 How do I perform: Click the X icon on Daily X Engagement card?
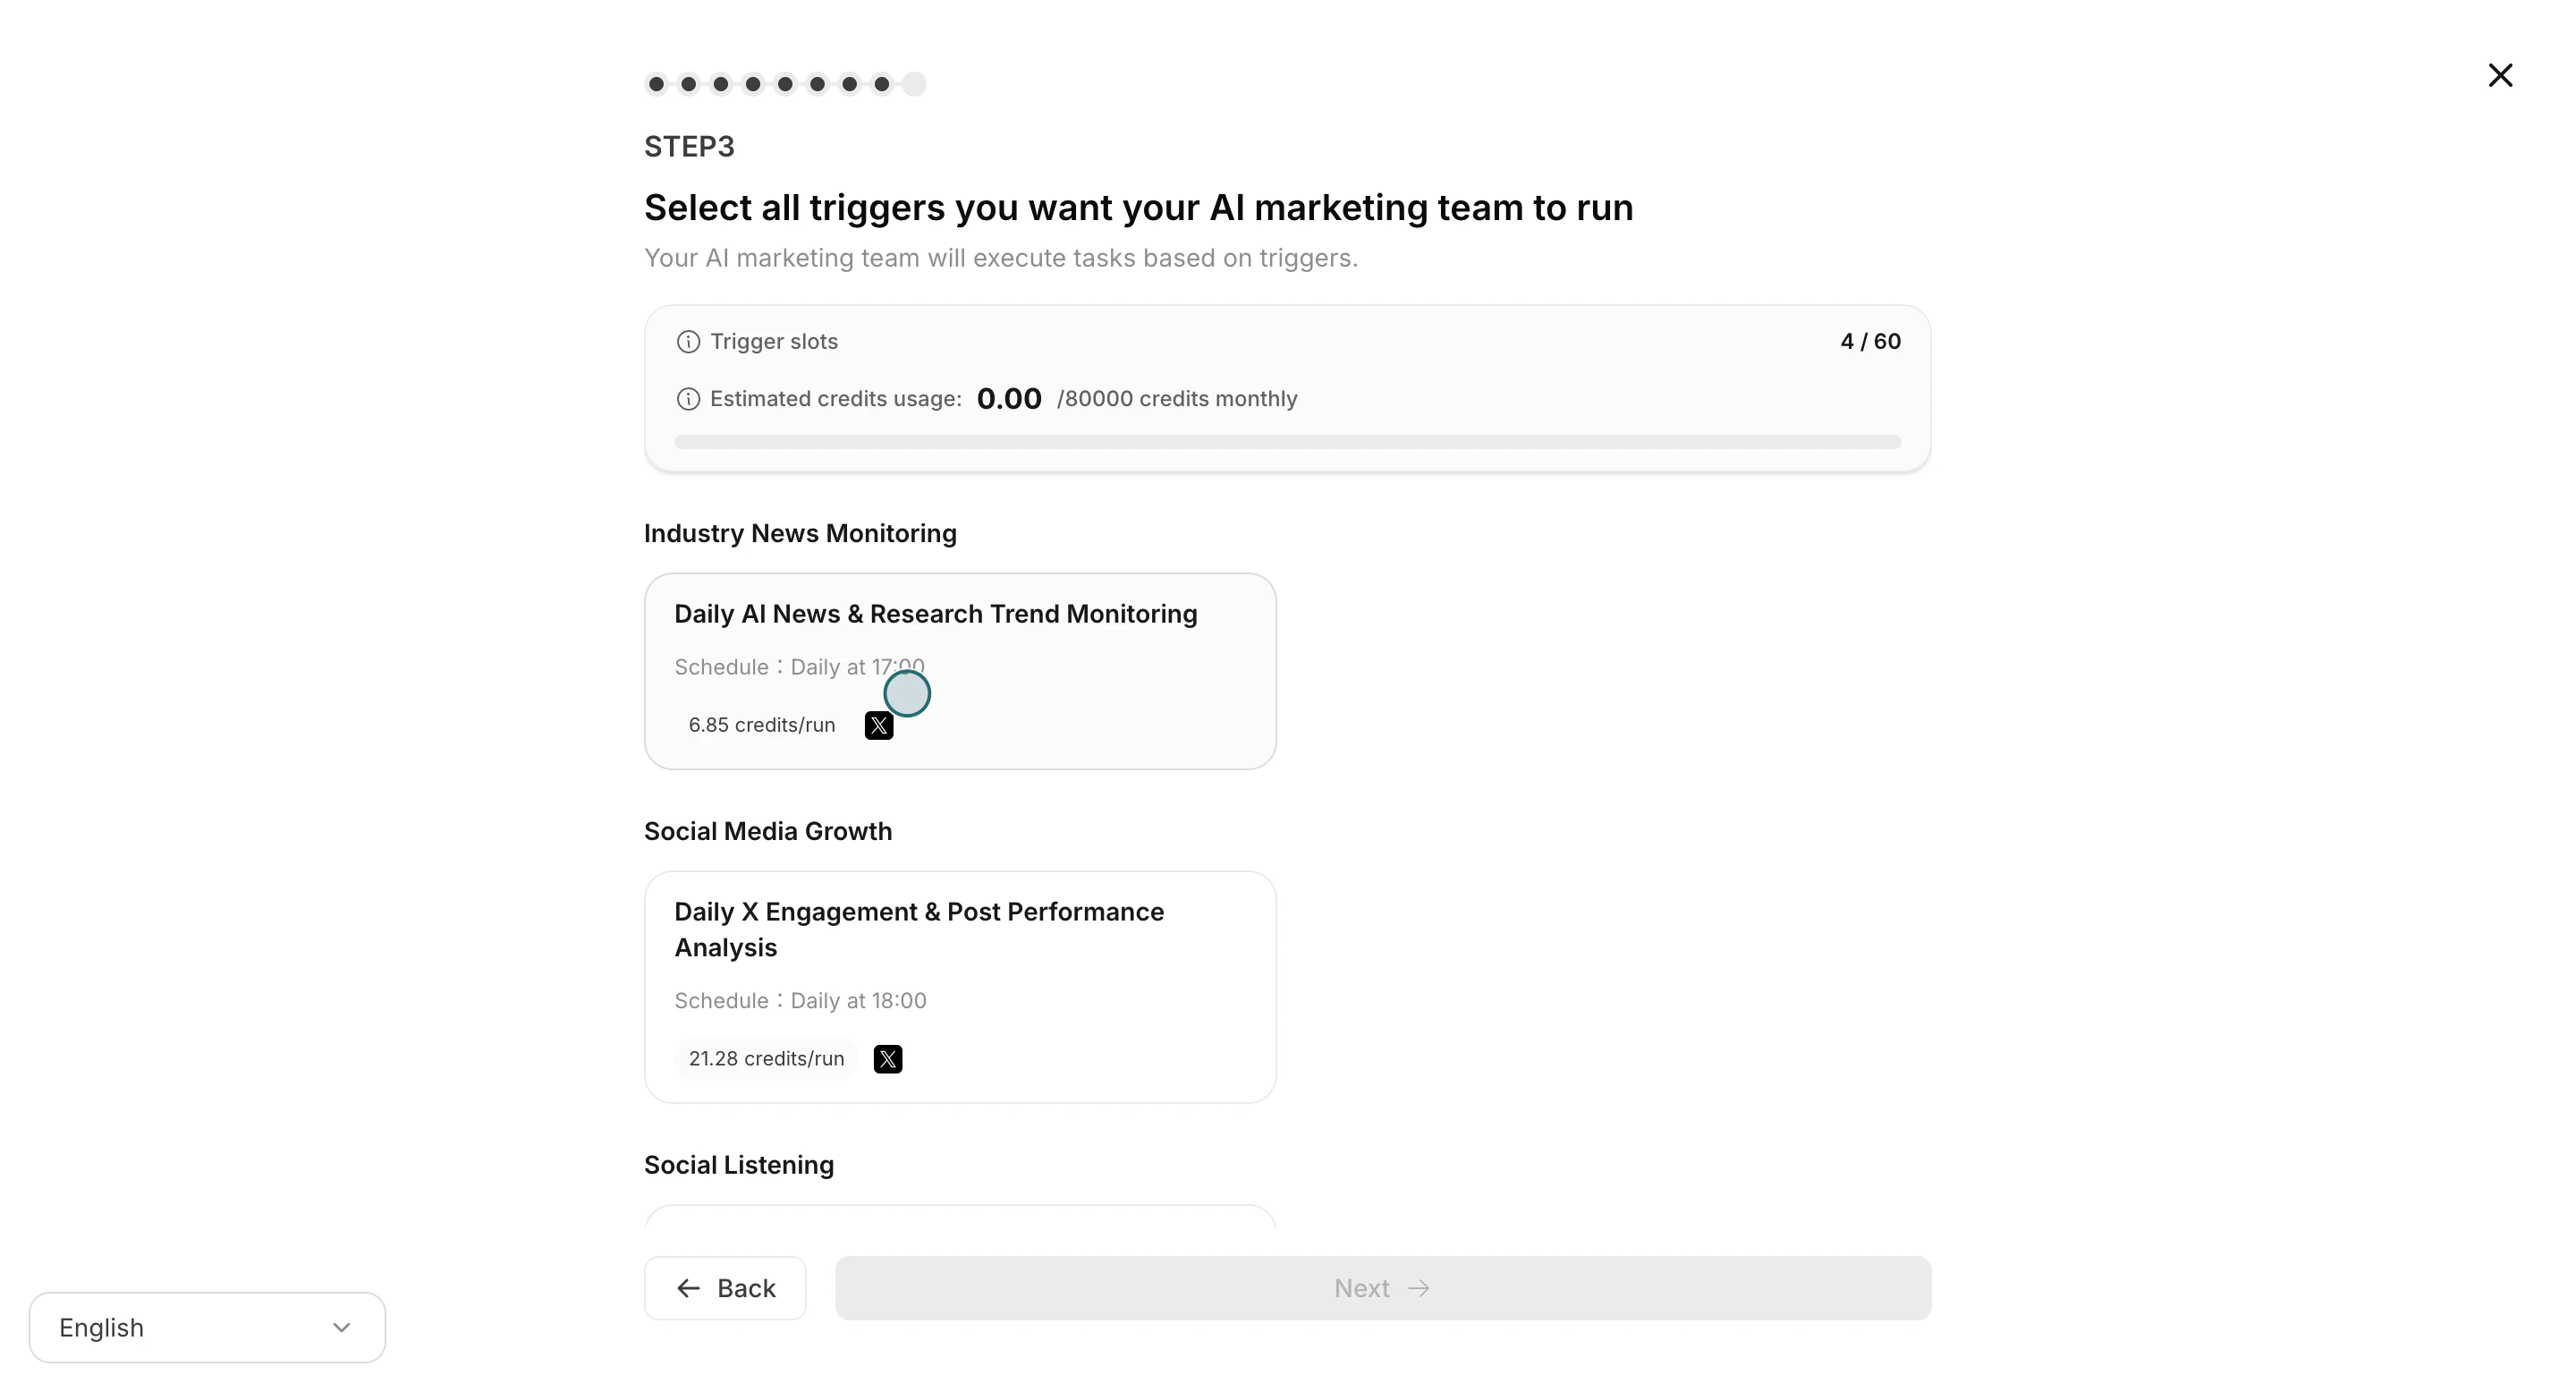point(888,1058)
